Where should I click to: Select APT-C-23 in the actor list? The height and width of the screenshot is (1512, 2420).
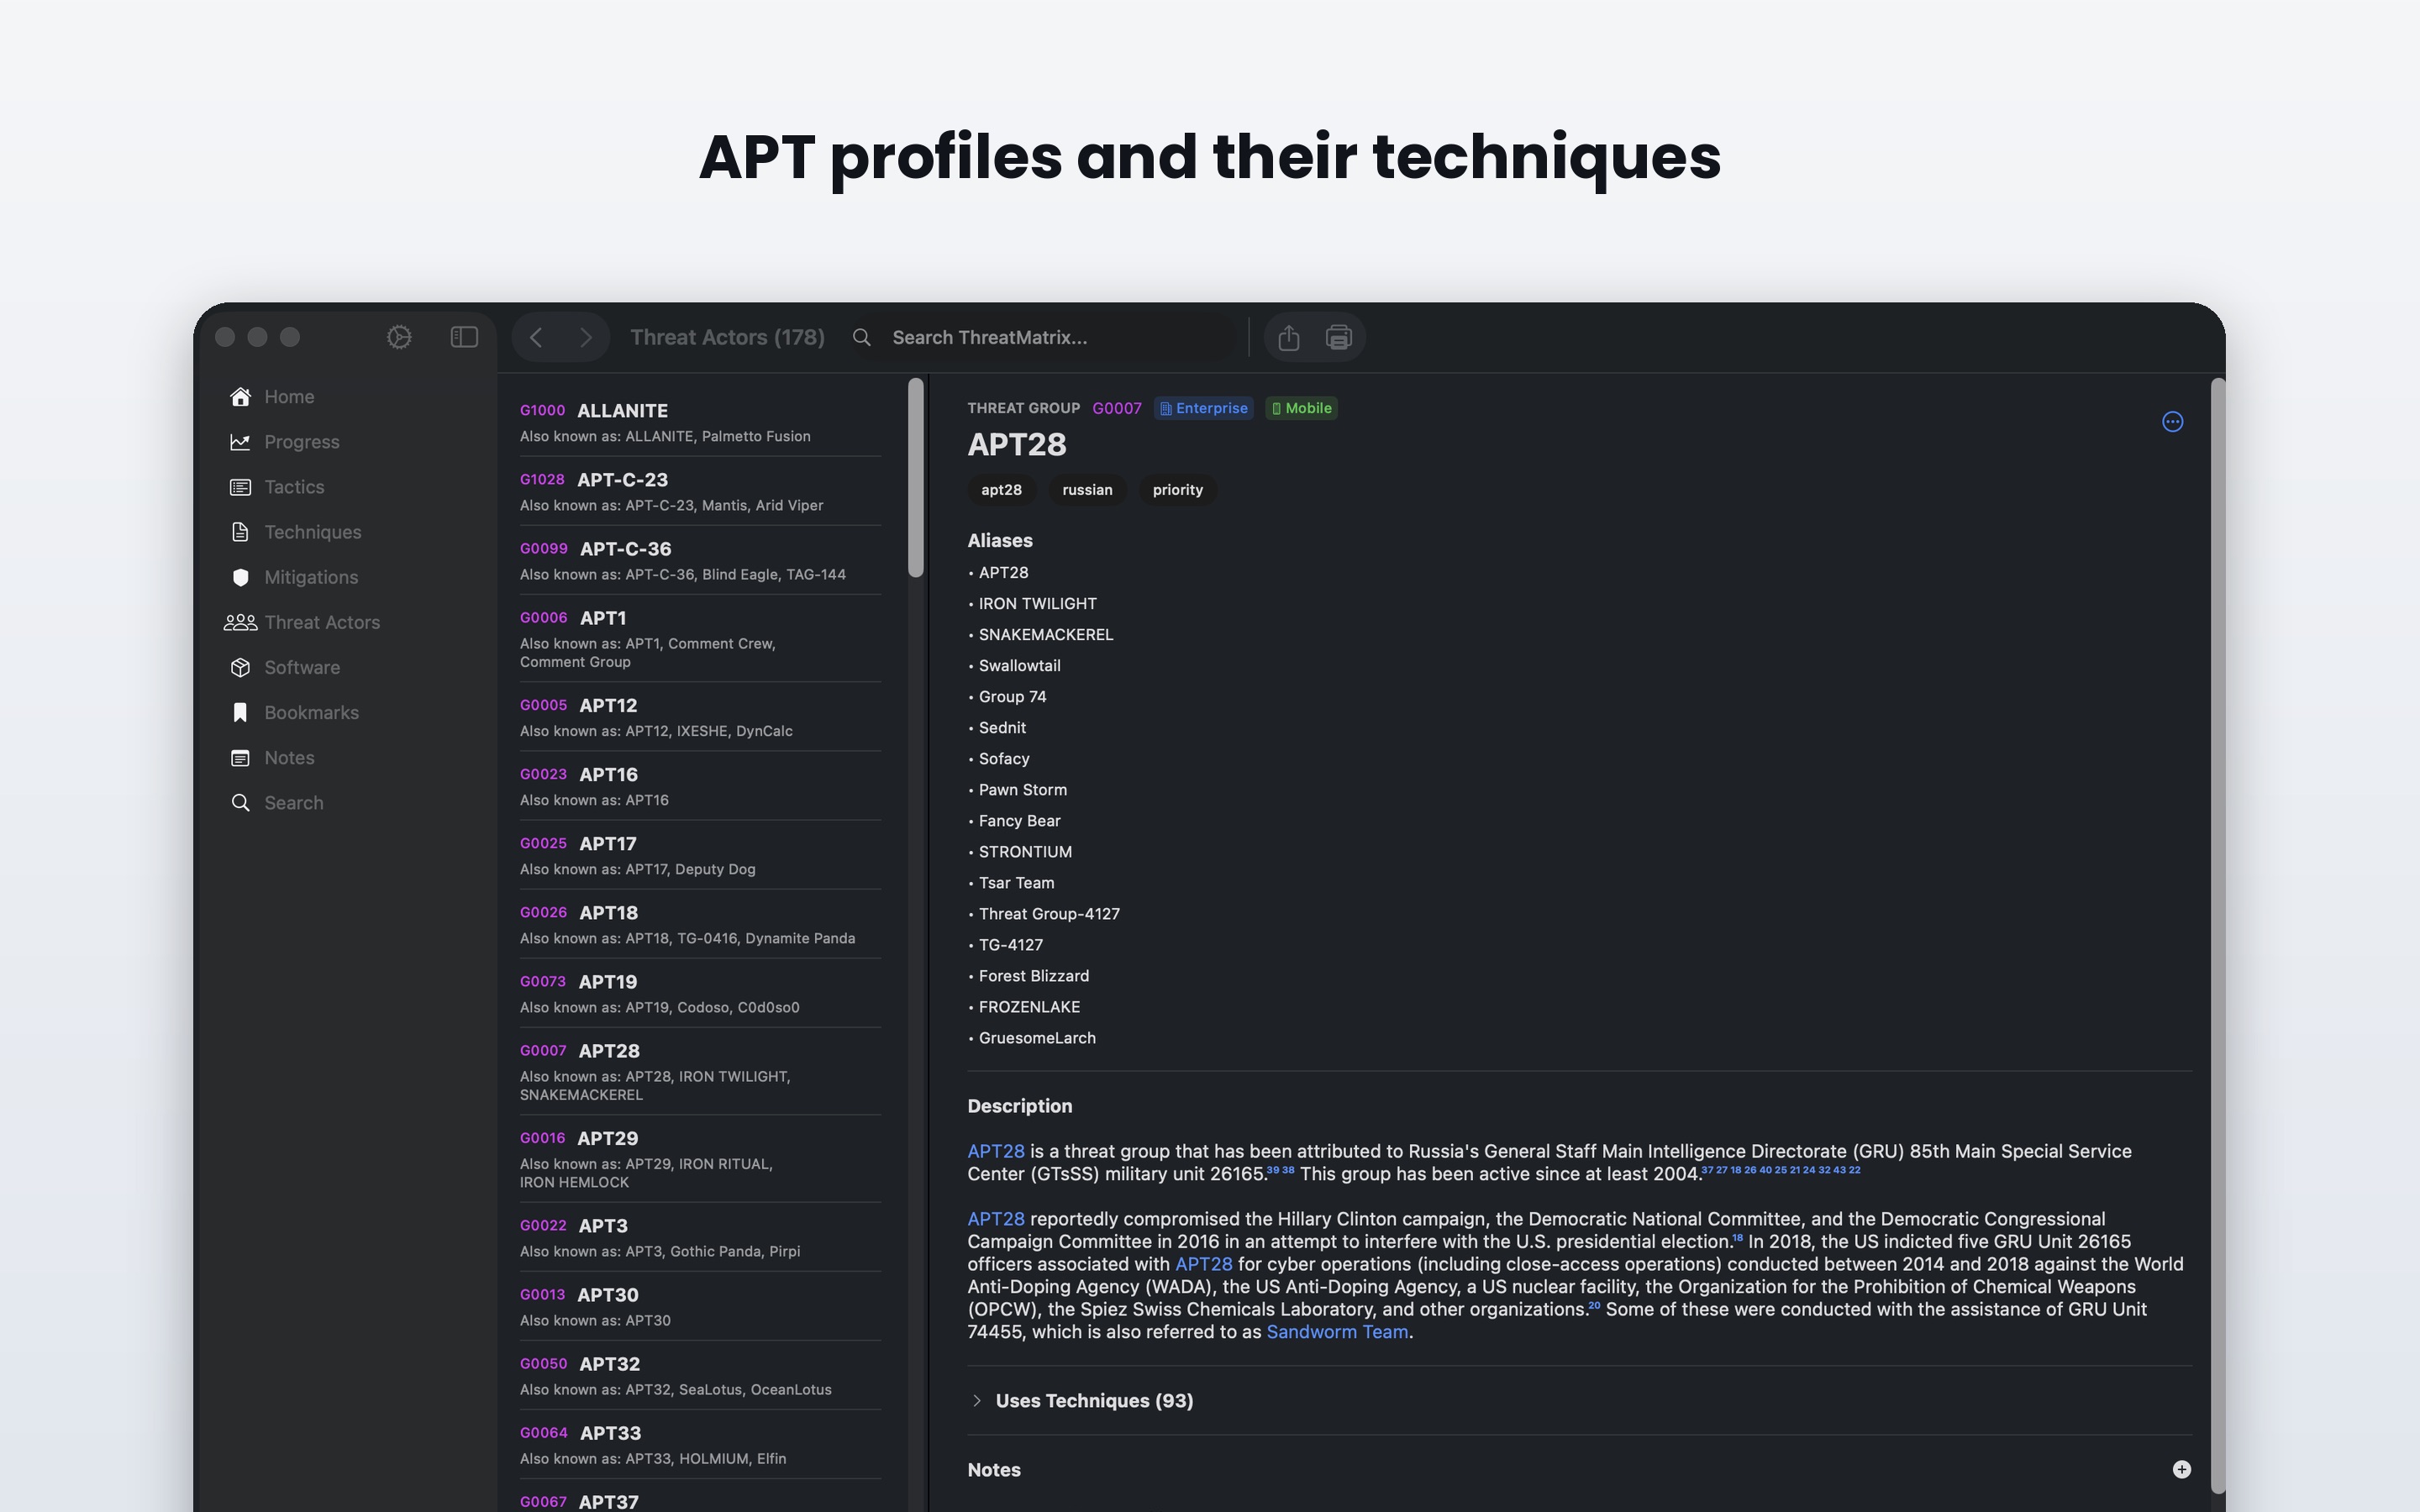click(x=700, y=491)
